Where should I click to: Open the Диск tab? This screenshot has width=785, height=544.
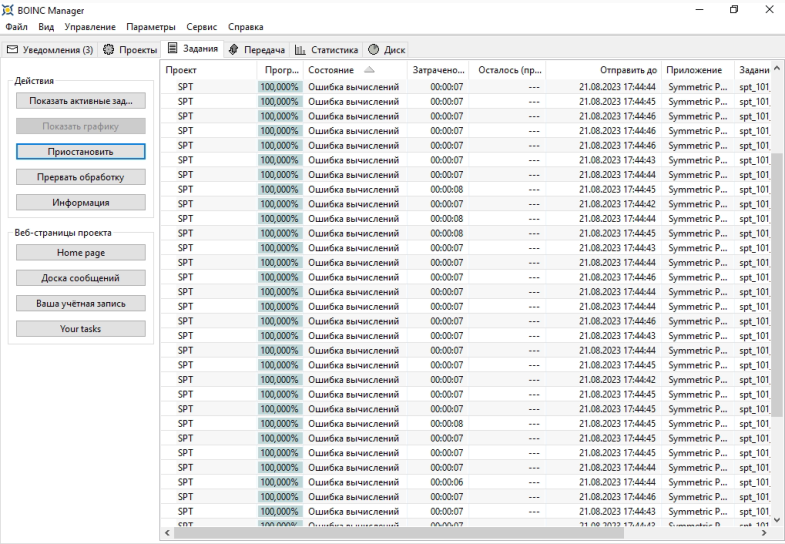coord(386,50)
